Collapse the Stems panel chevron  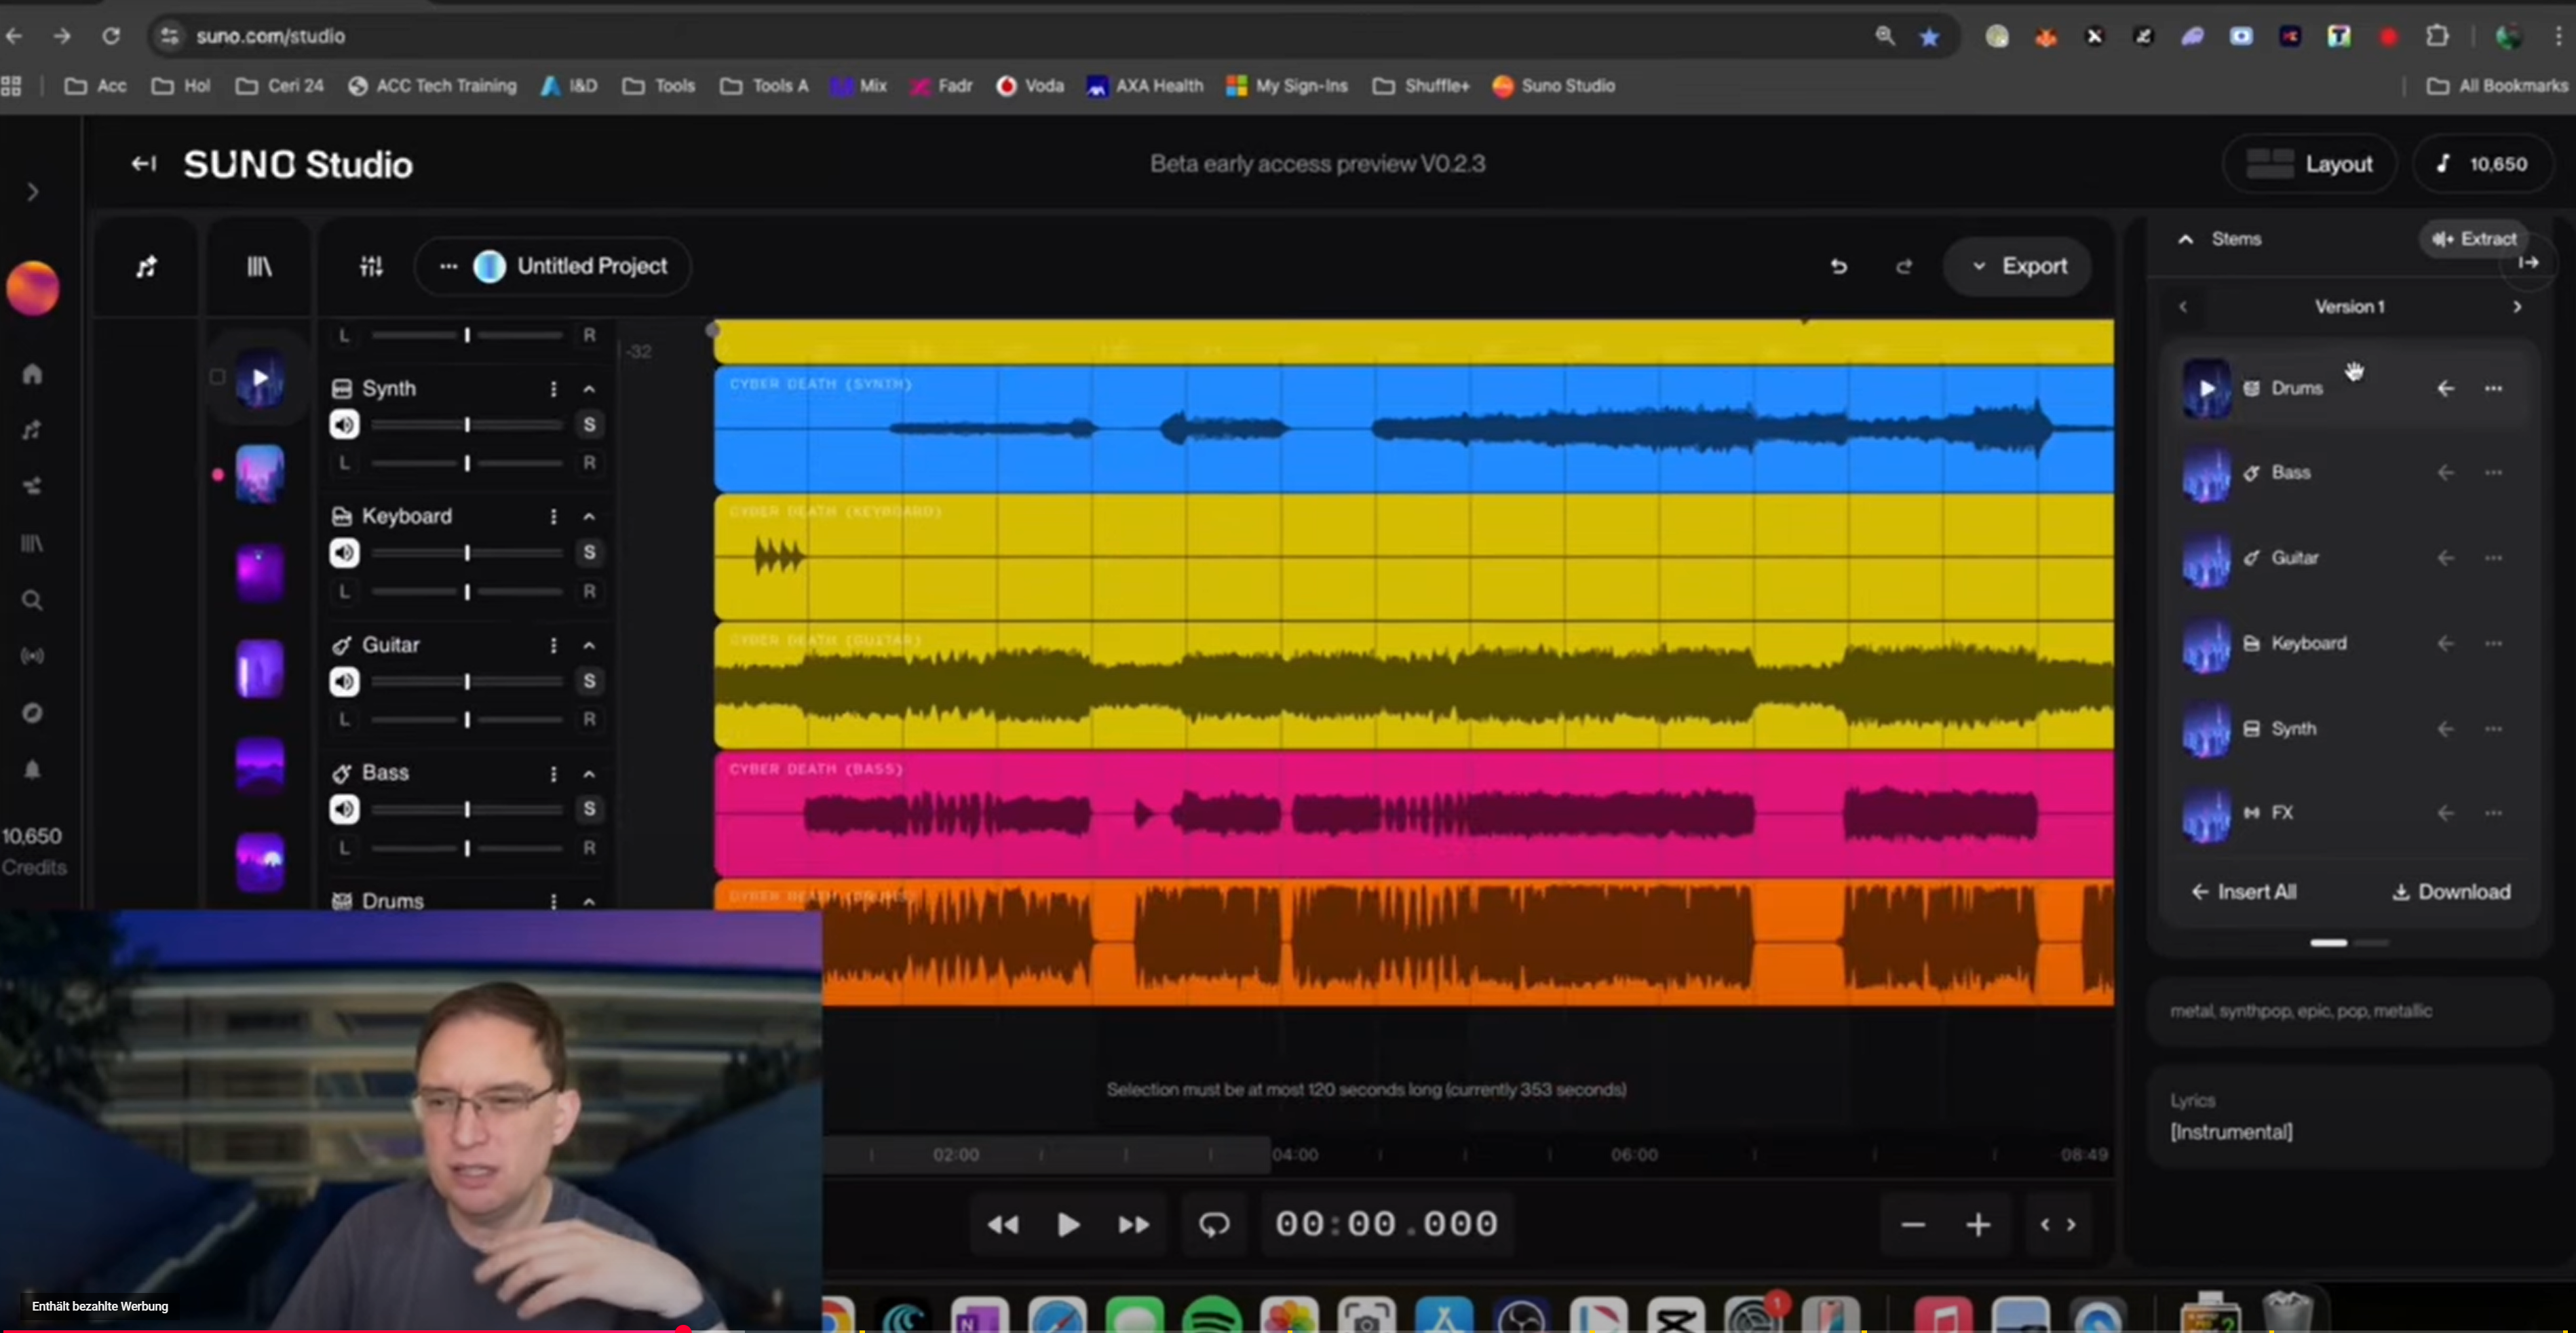pos(2185,239)
